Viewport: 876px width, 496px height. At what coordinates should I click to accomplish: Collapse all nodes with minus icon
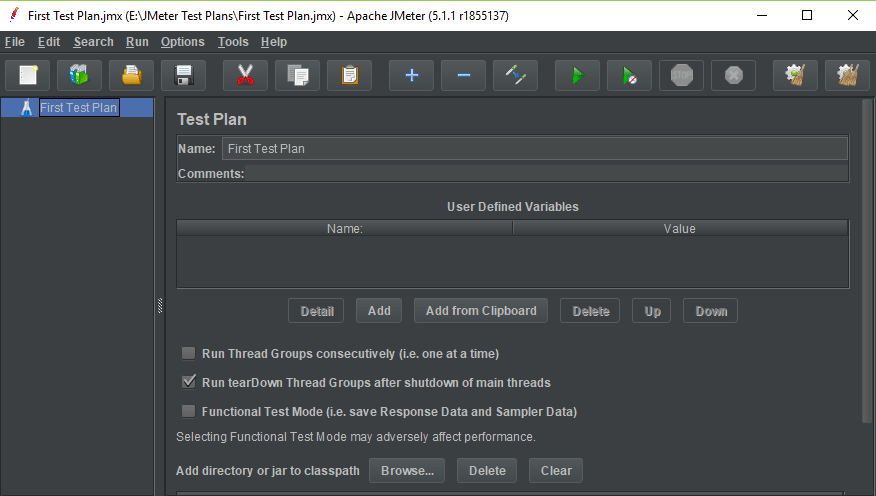[463, 75]
